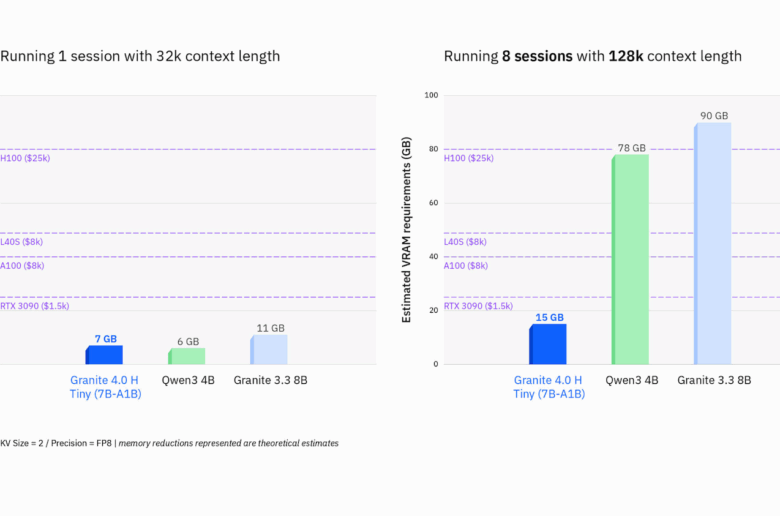Click the green 78 GB bar
The width and height of the screenshot is (780, 516).
pyautogui.click(x=630, y=259)
